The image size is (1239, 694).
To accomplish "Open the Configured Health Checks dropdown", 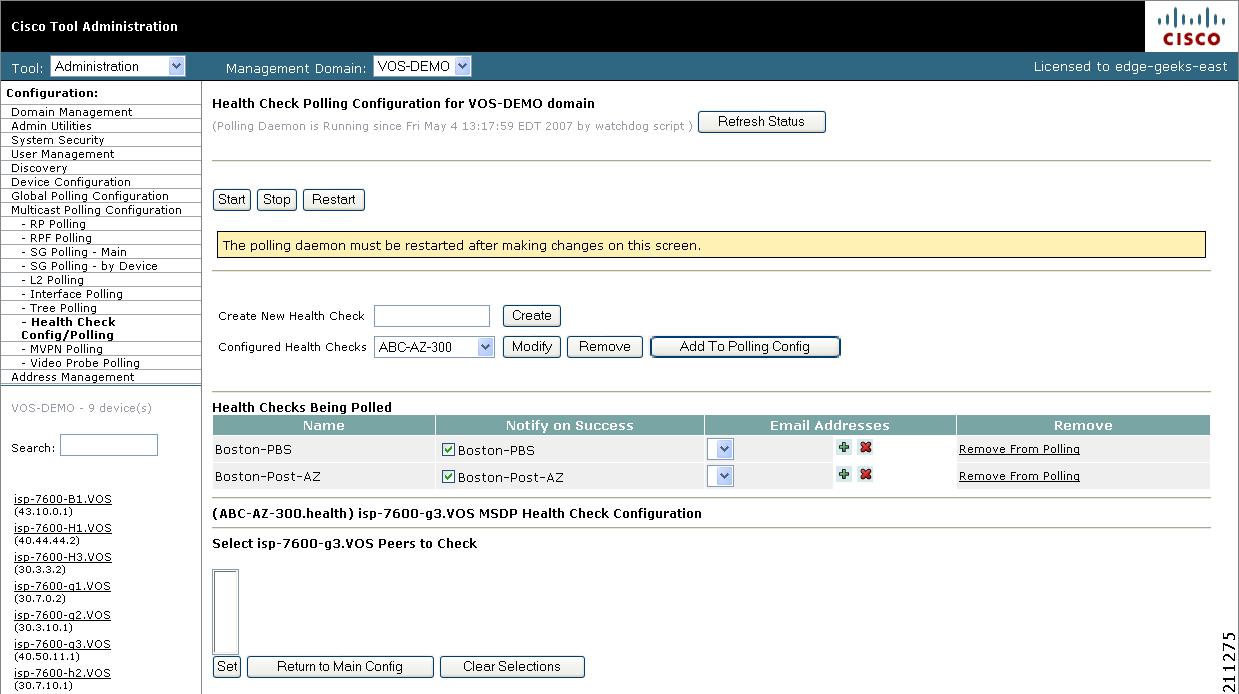I will tap(434, 346).
